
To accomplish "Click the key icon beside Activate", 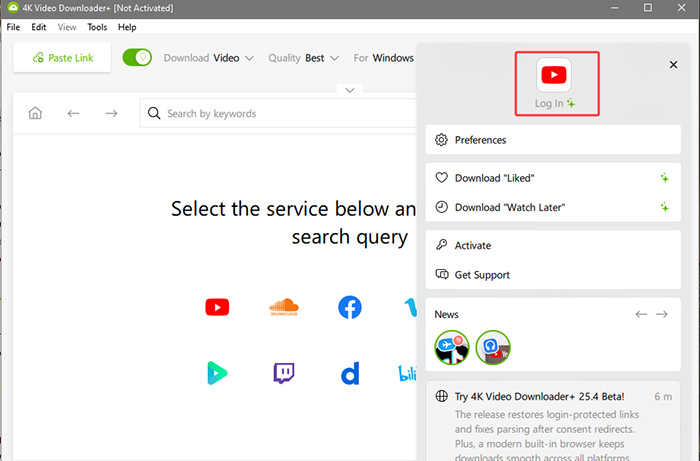I will [442, 245].
